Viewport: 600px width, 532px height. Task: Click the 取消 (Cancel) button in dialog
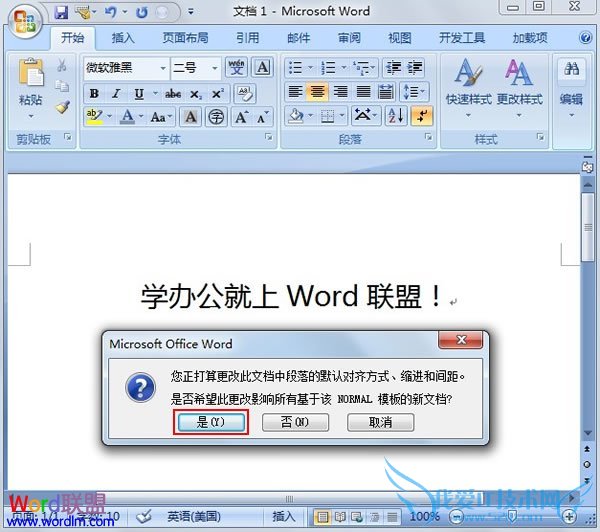point(380,423)
